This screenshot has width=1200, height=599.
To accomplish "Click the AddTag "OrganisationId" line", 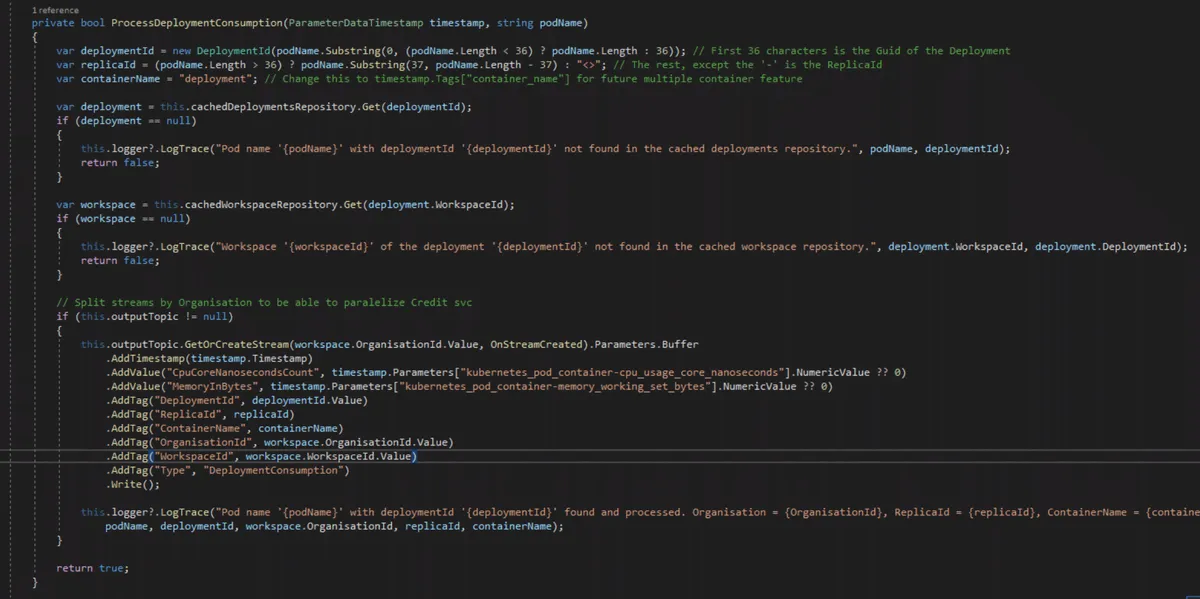I will point(279,442).
